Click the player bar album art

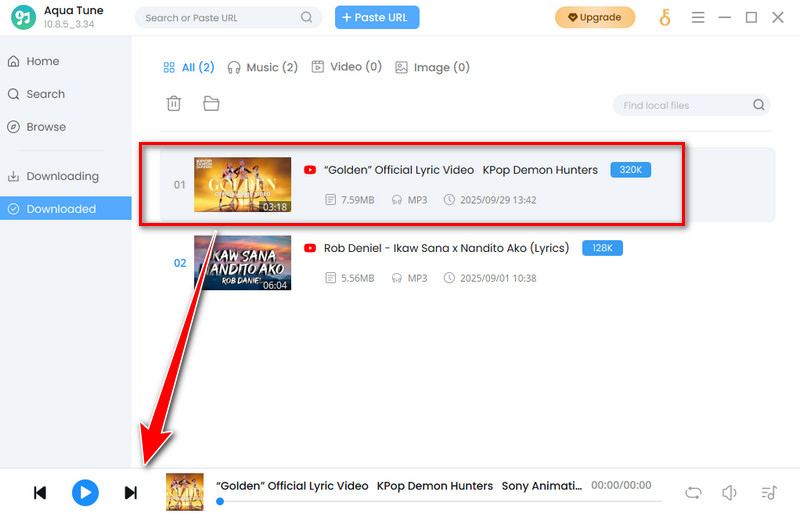[x=185, y=492]
